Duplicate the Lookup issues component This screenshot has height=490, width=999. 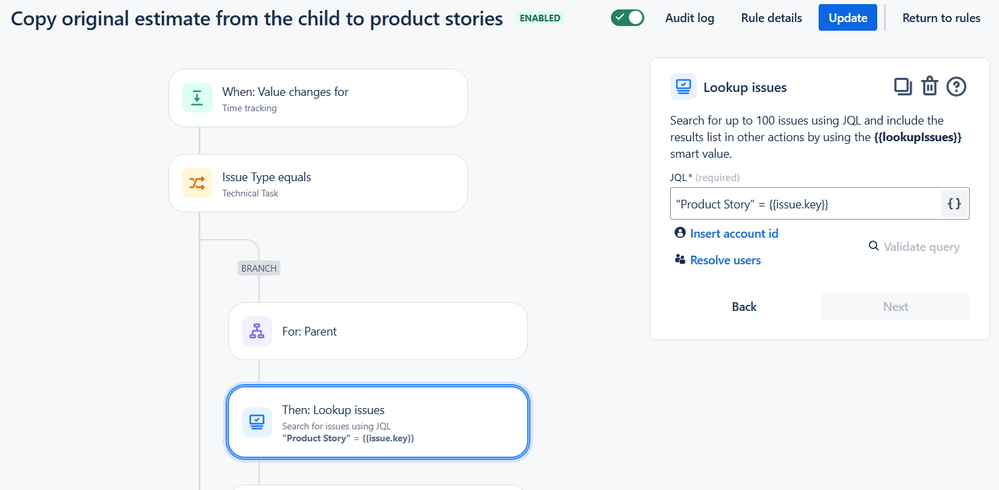pos(903,86)
